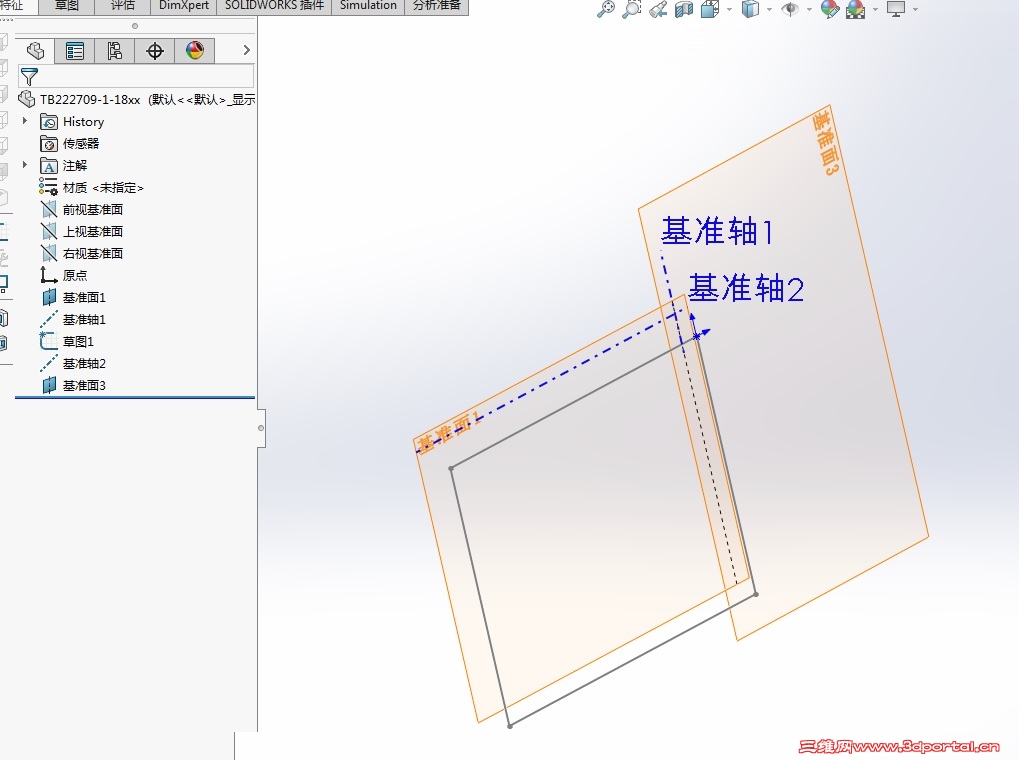Select the 注解 annotations item
1019x760 pixels.
click(75, 166)
